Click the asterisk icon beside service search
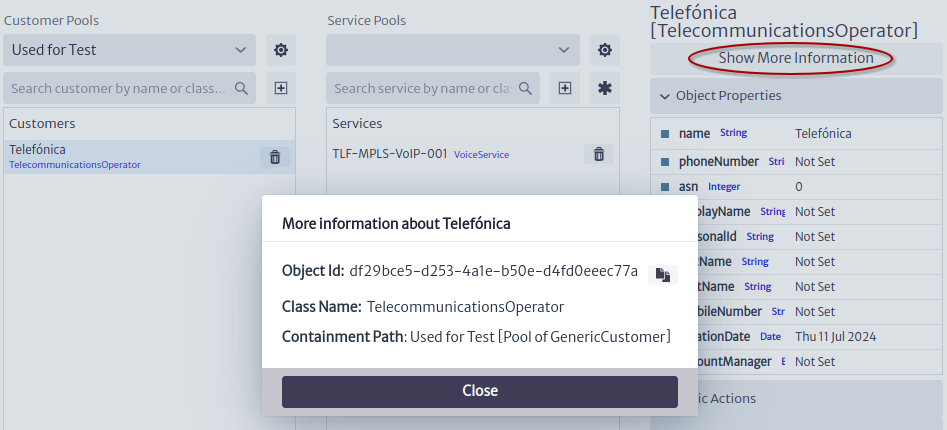947x430 pixels. (605, 88)
